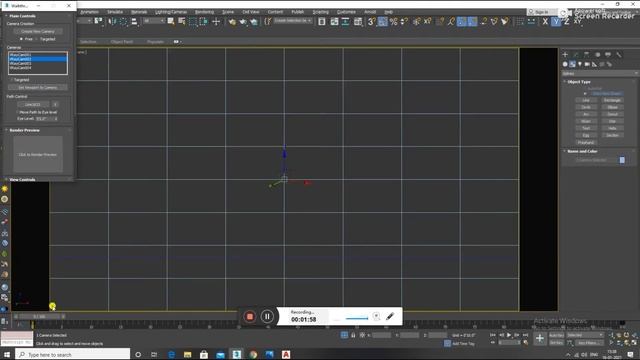Image resolution: width=640 pixels, height=360 pixels.
Task: Select the Geometry category icon
Action: tap(565, 64)
